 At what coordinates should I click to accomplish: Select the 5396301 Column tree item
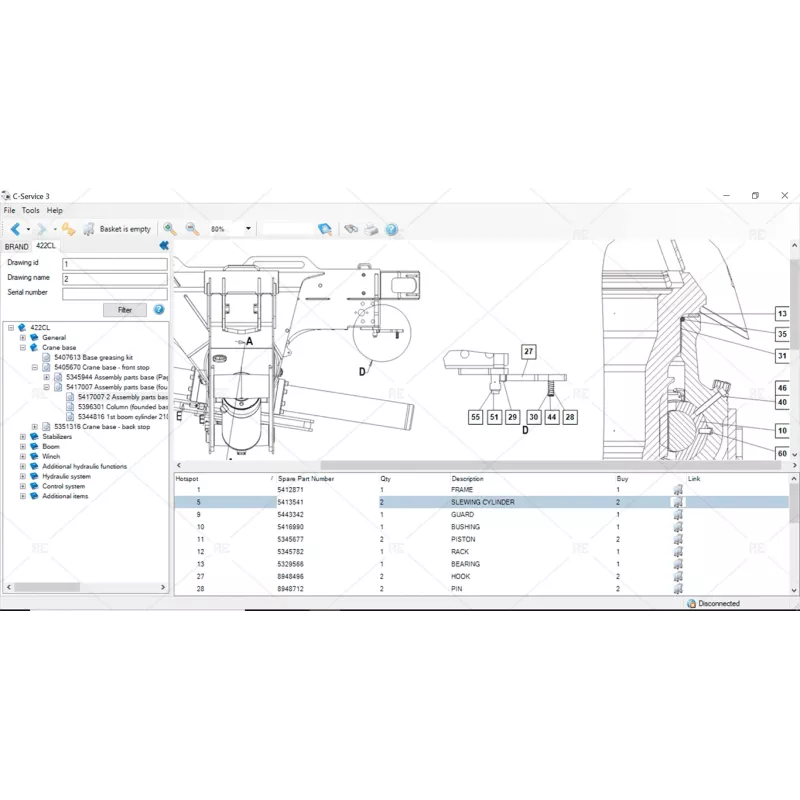[x=108, y=407]
